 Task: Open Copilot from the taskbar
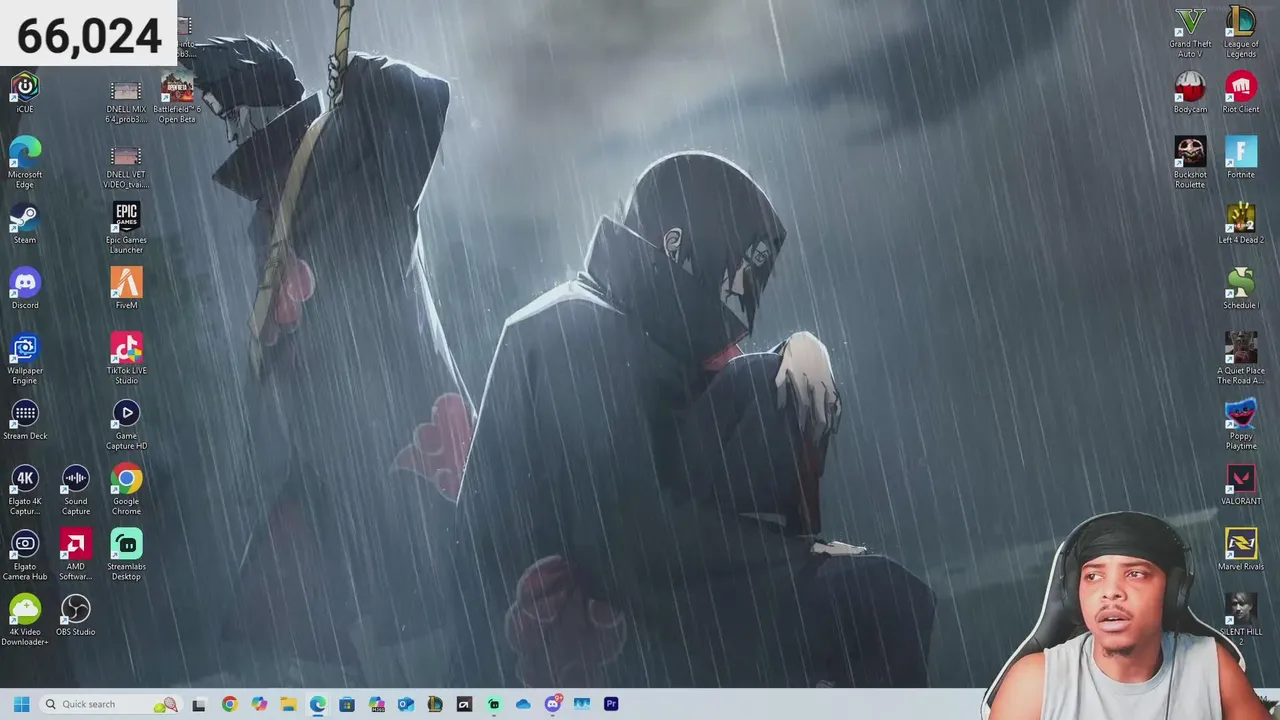259,704
